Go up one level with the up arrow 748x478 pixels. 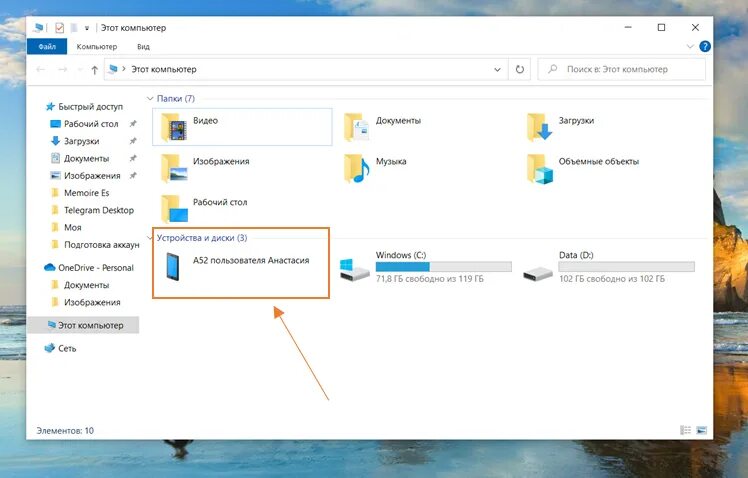(x=94, y=70)
